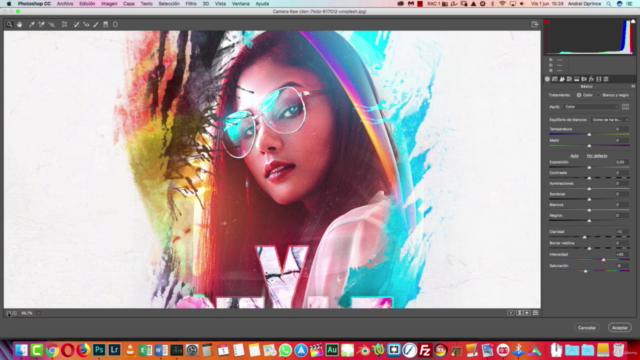Open the Imagen menu
This screenshot has height=360, width=640.
pyautogui.click(x=109, y=4)
